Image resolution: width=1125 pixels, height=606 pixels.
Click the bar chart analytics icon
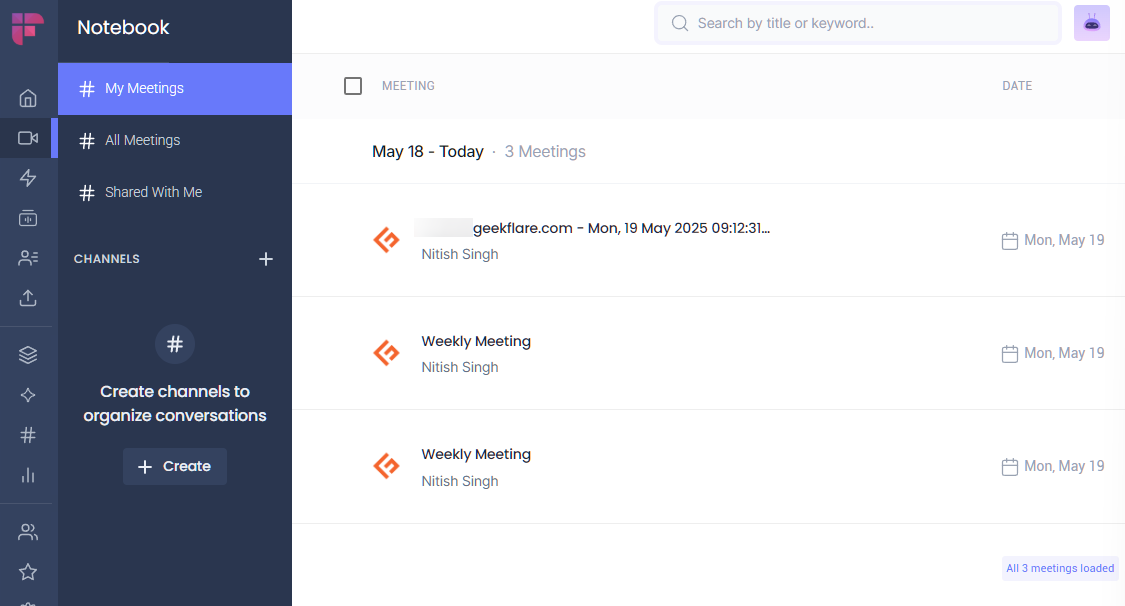click(28, 475)
